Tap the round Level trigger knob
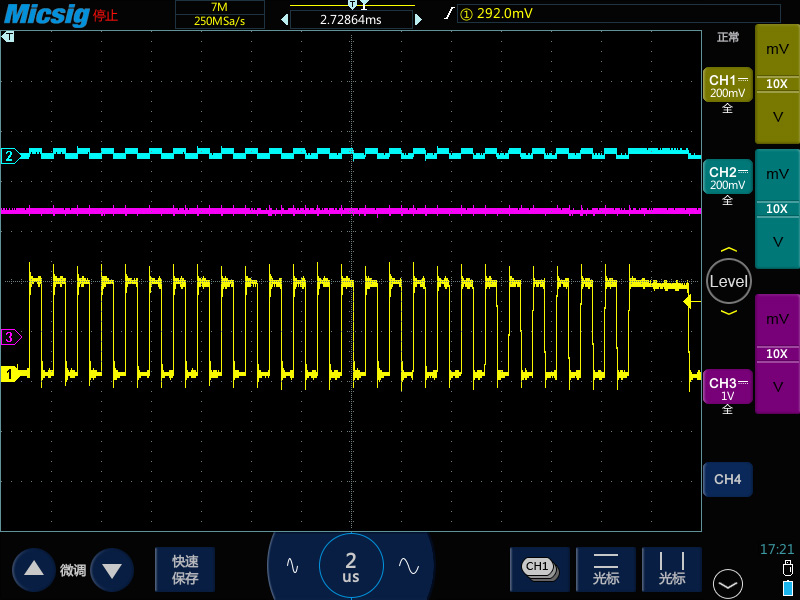 pyautogui.click(x=728, y=281)
